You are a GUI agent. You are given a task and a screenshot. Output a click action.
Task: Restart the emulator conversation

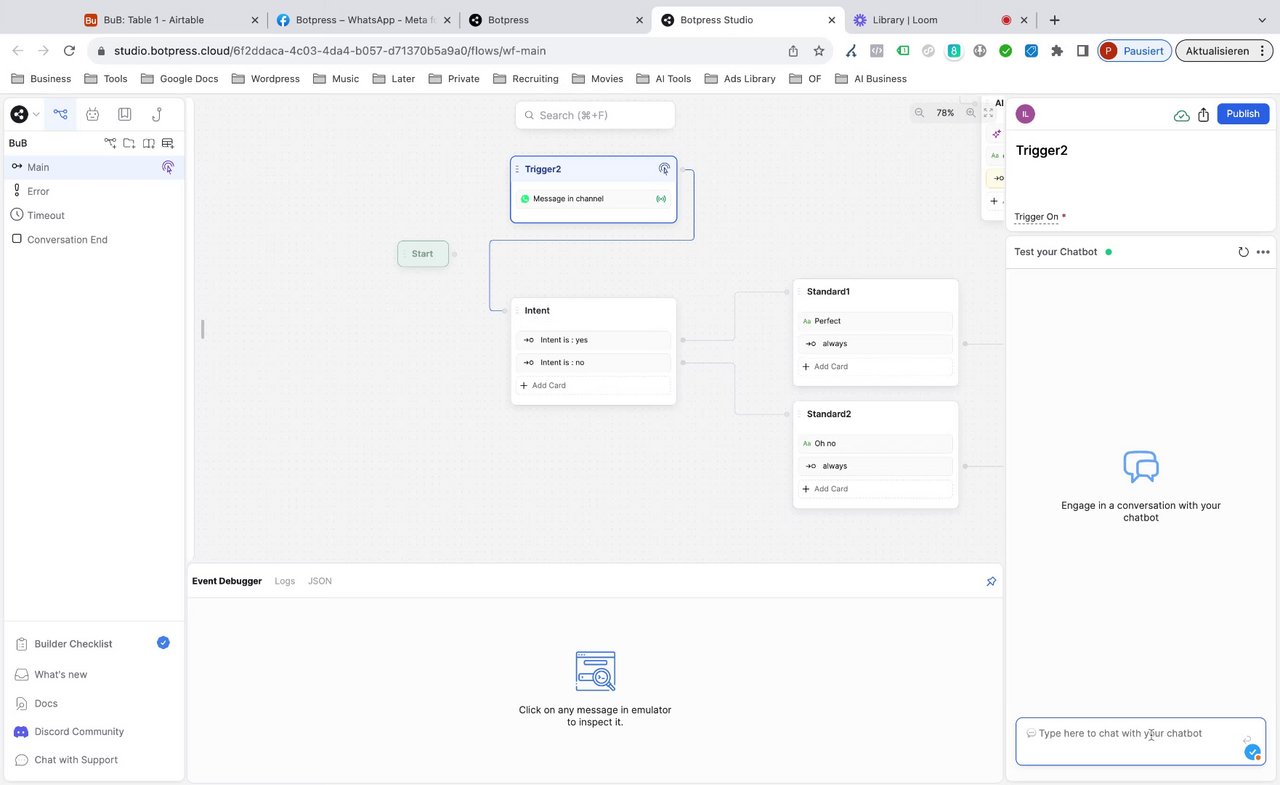point(1243,252)
